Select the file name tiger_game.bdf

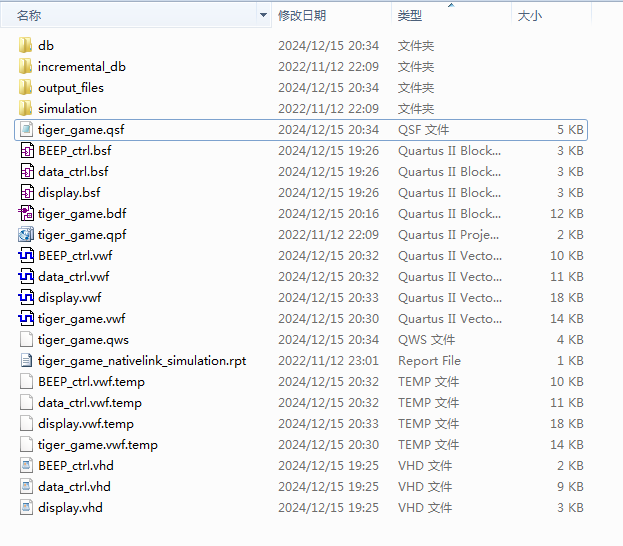coord(82,213)
